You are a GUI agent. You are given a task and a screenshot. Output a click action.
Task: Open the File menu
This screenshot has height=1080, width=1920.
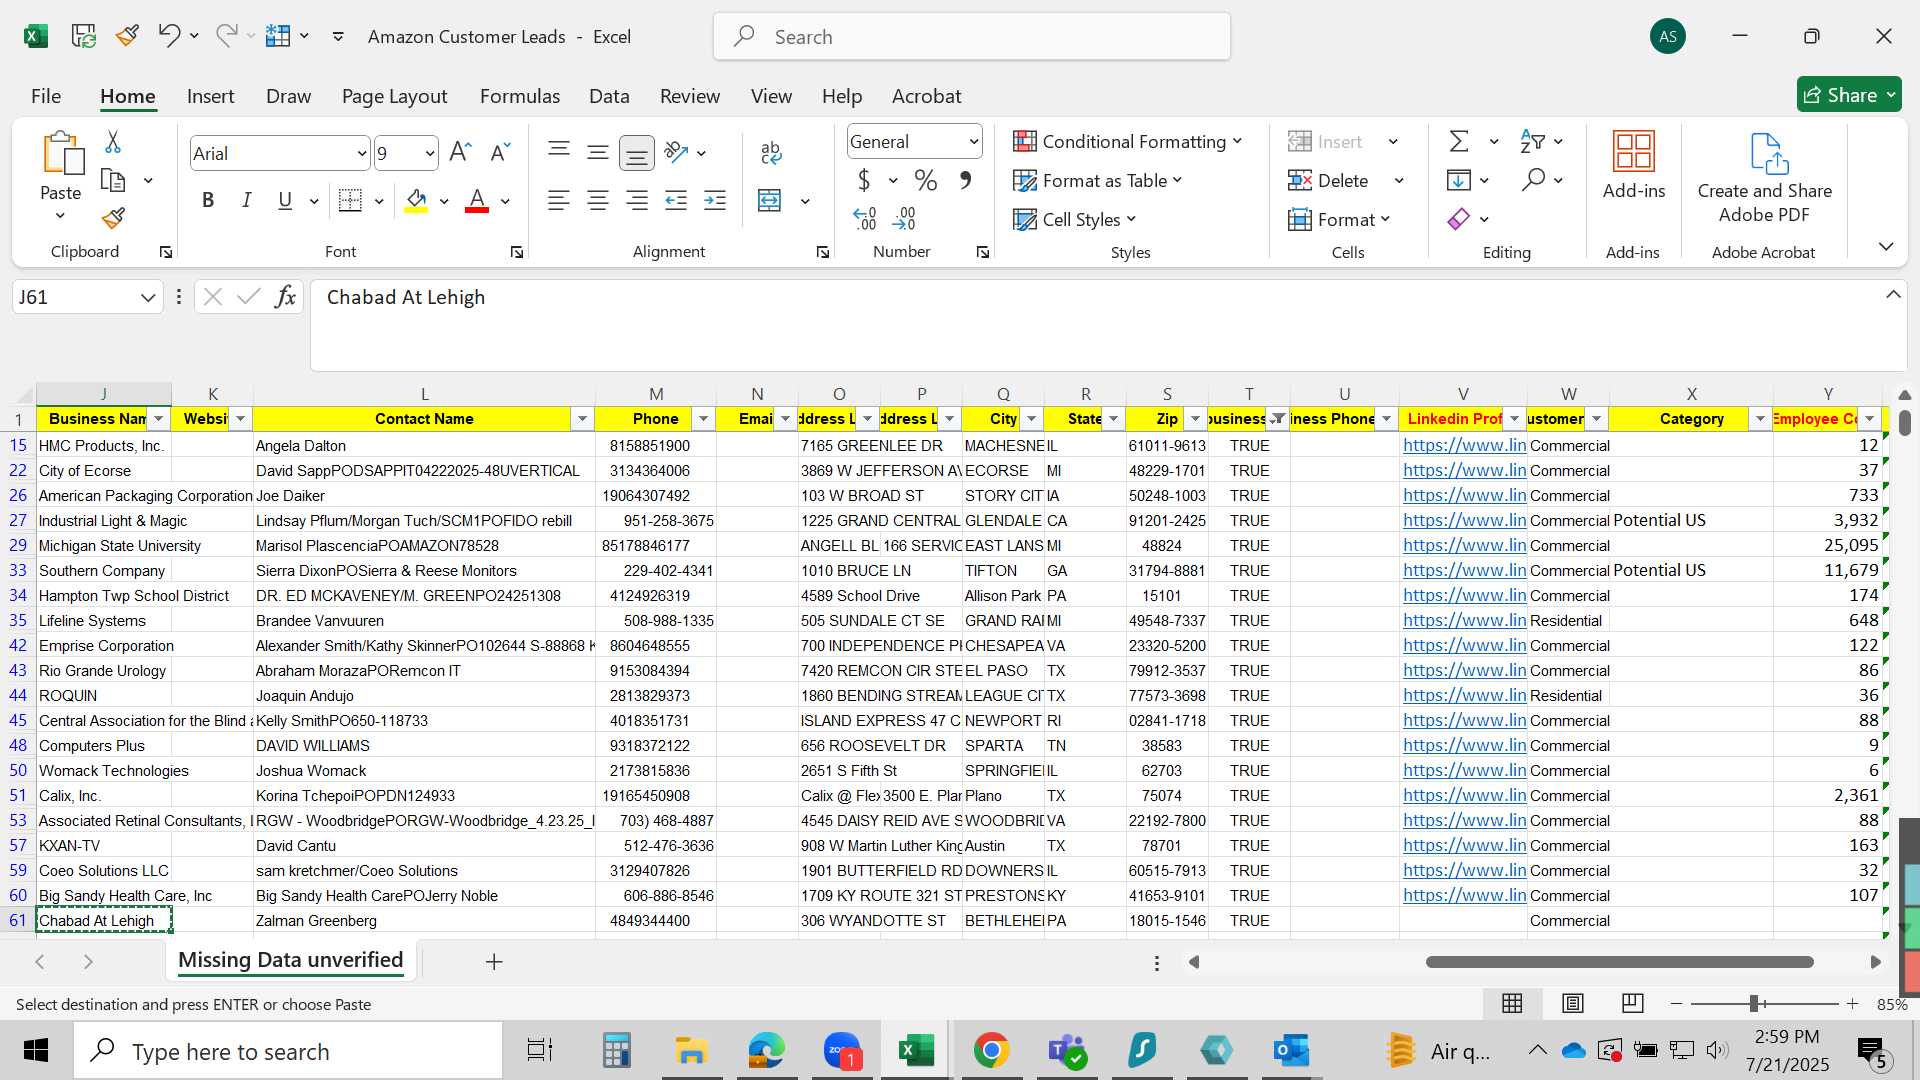click(46, 96)
